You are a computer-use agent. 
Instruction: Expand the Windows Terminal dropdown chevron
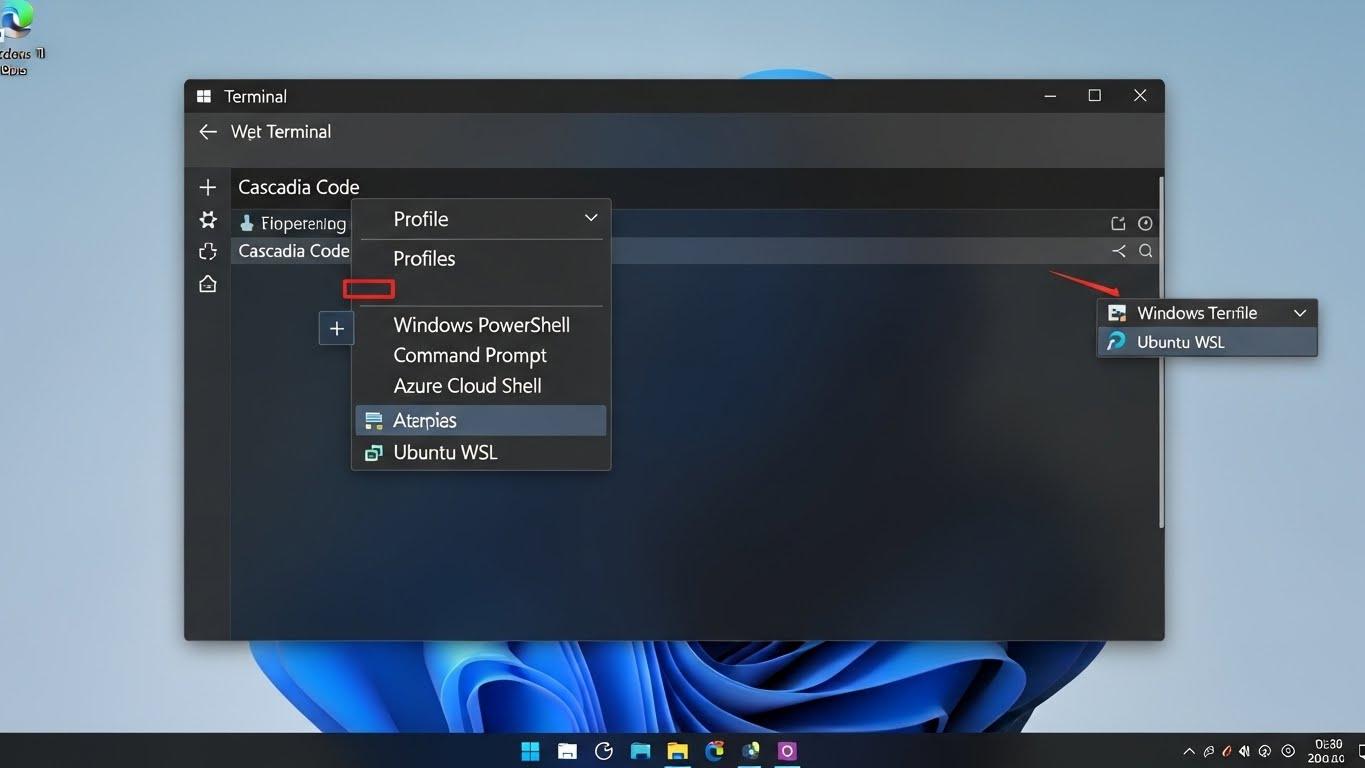point(1300,313)
